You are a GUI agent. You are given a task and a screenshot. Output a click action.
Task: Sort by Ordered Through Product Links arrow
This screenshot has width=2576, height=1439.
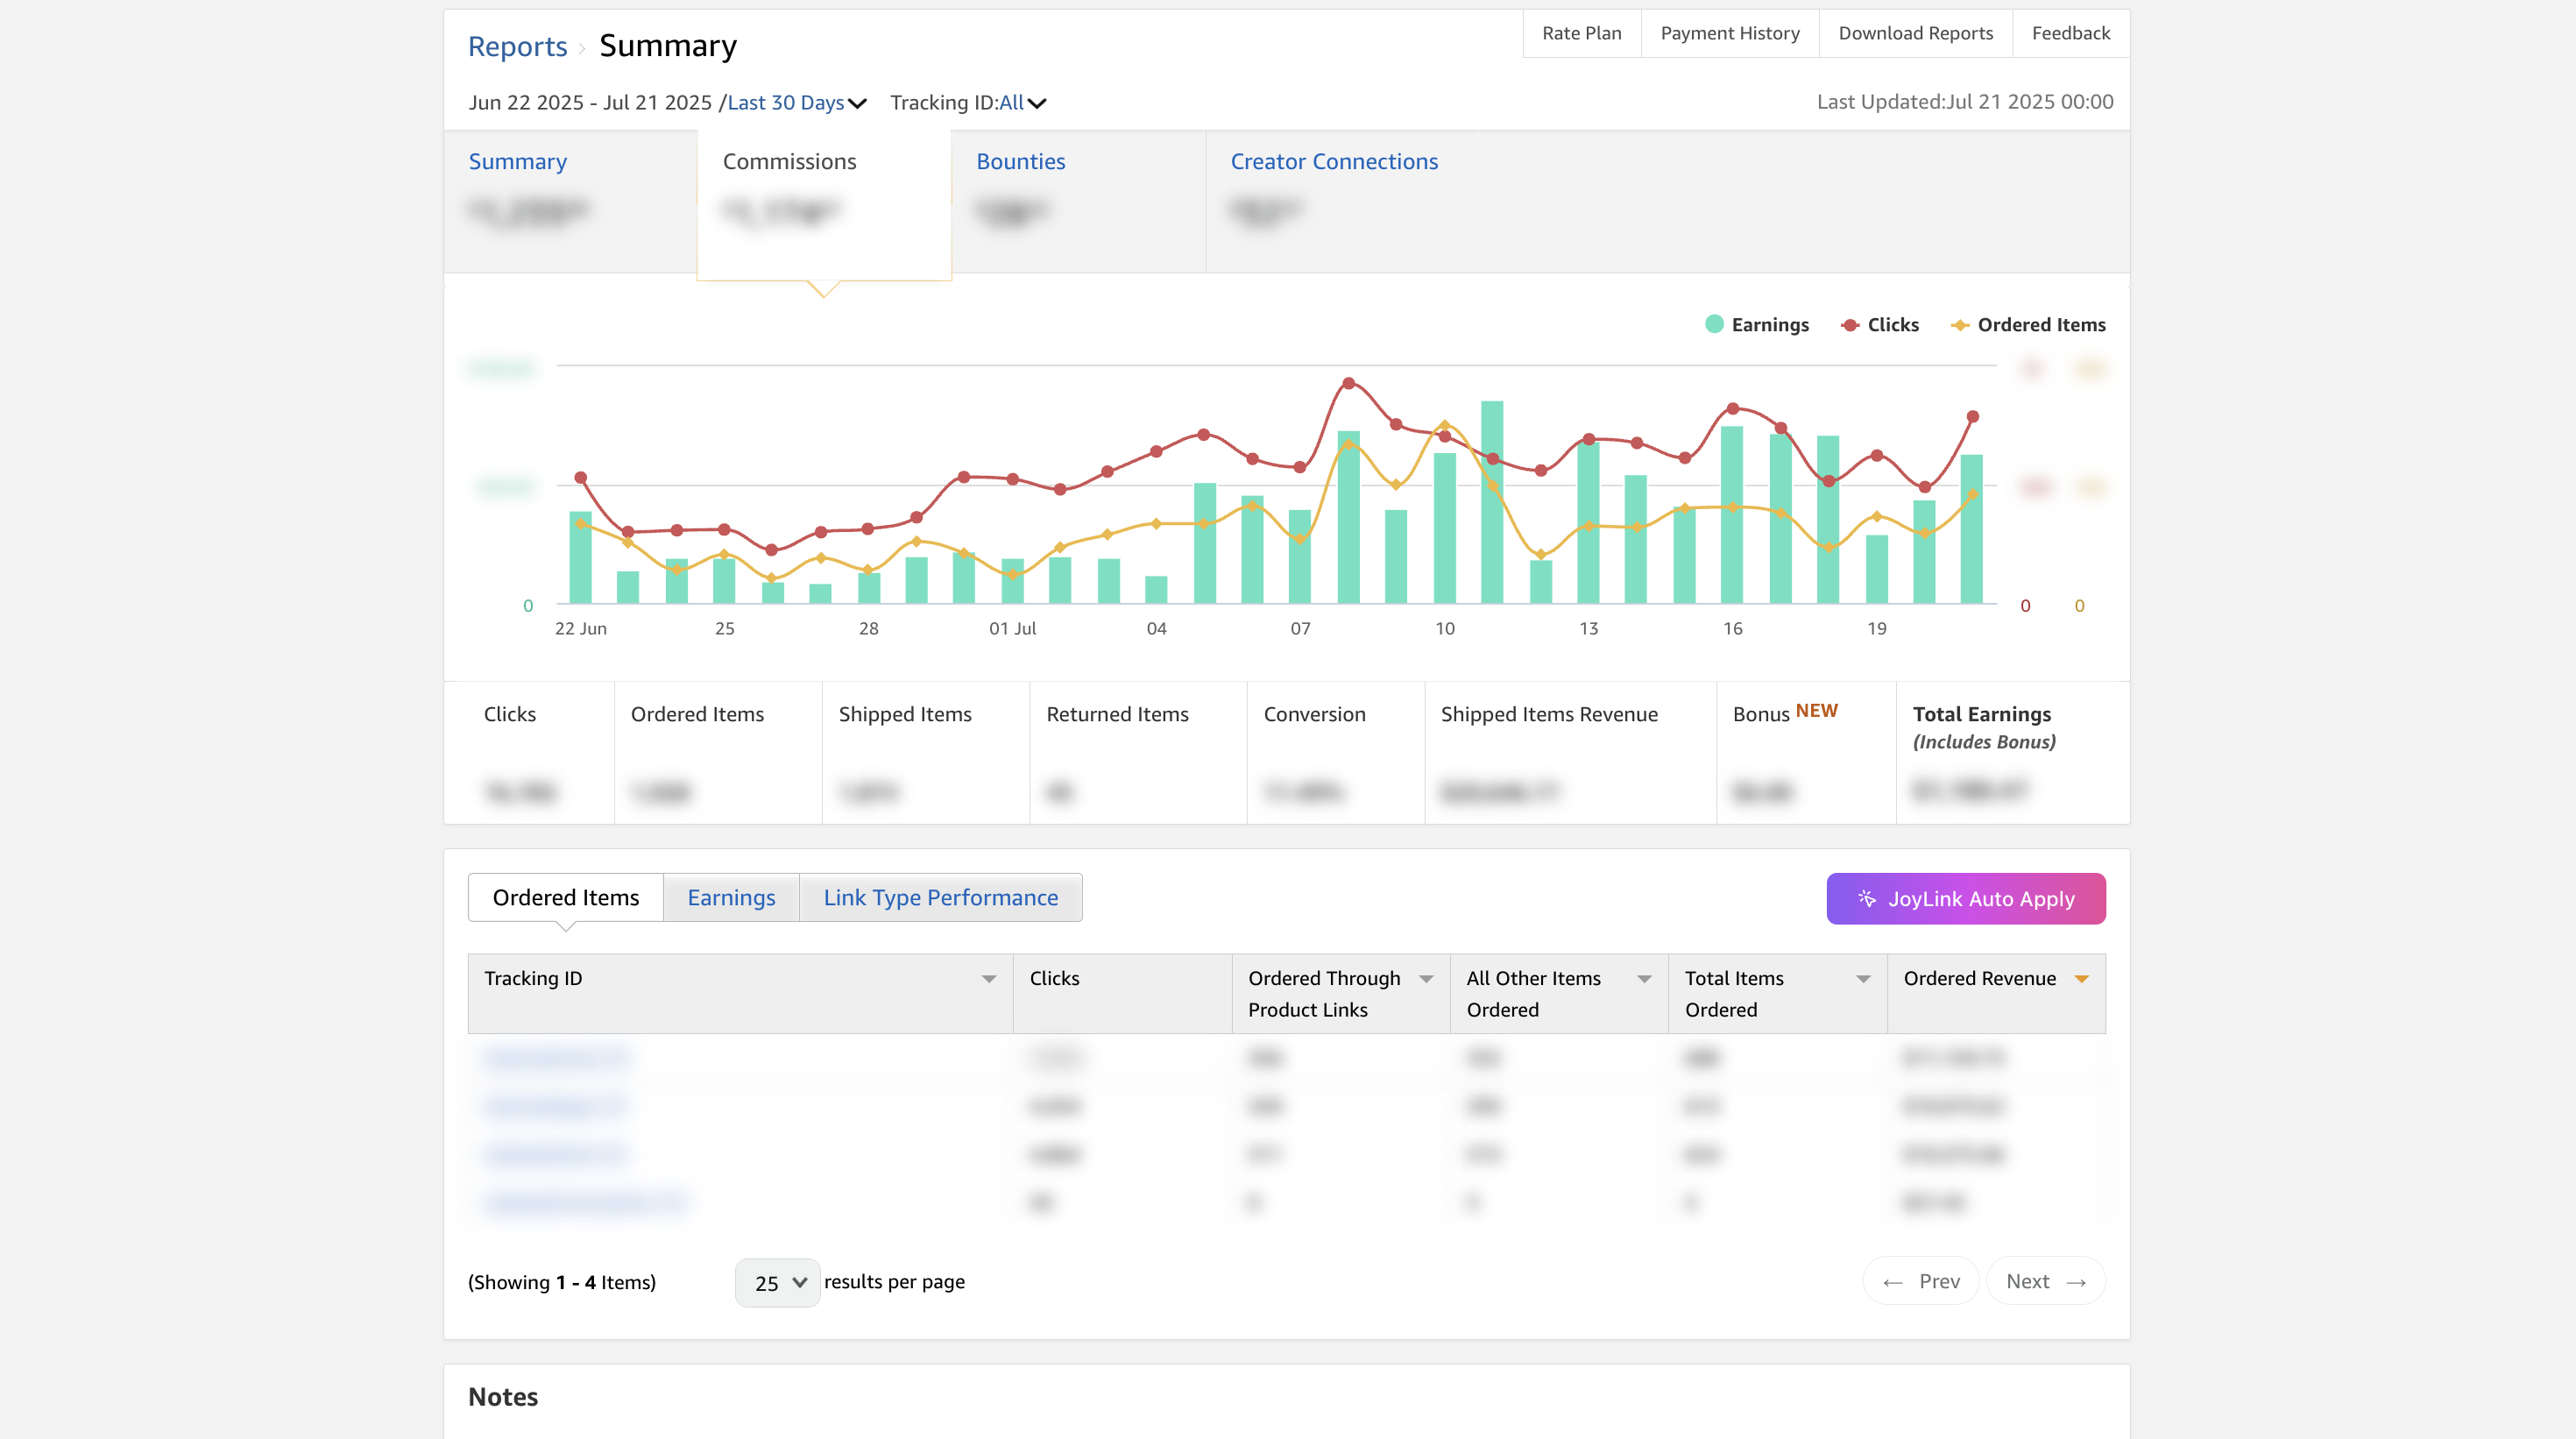point(1426,979)
